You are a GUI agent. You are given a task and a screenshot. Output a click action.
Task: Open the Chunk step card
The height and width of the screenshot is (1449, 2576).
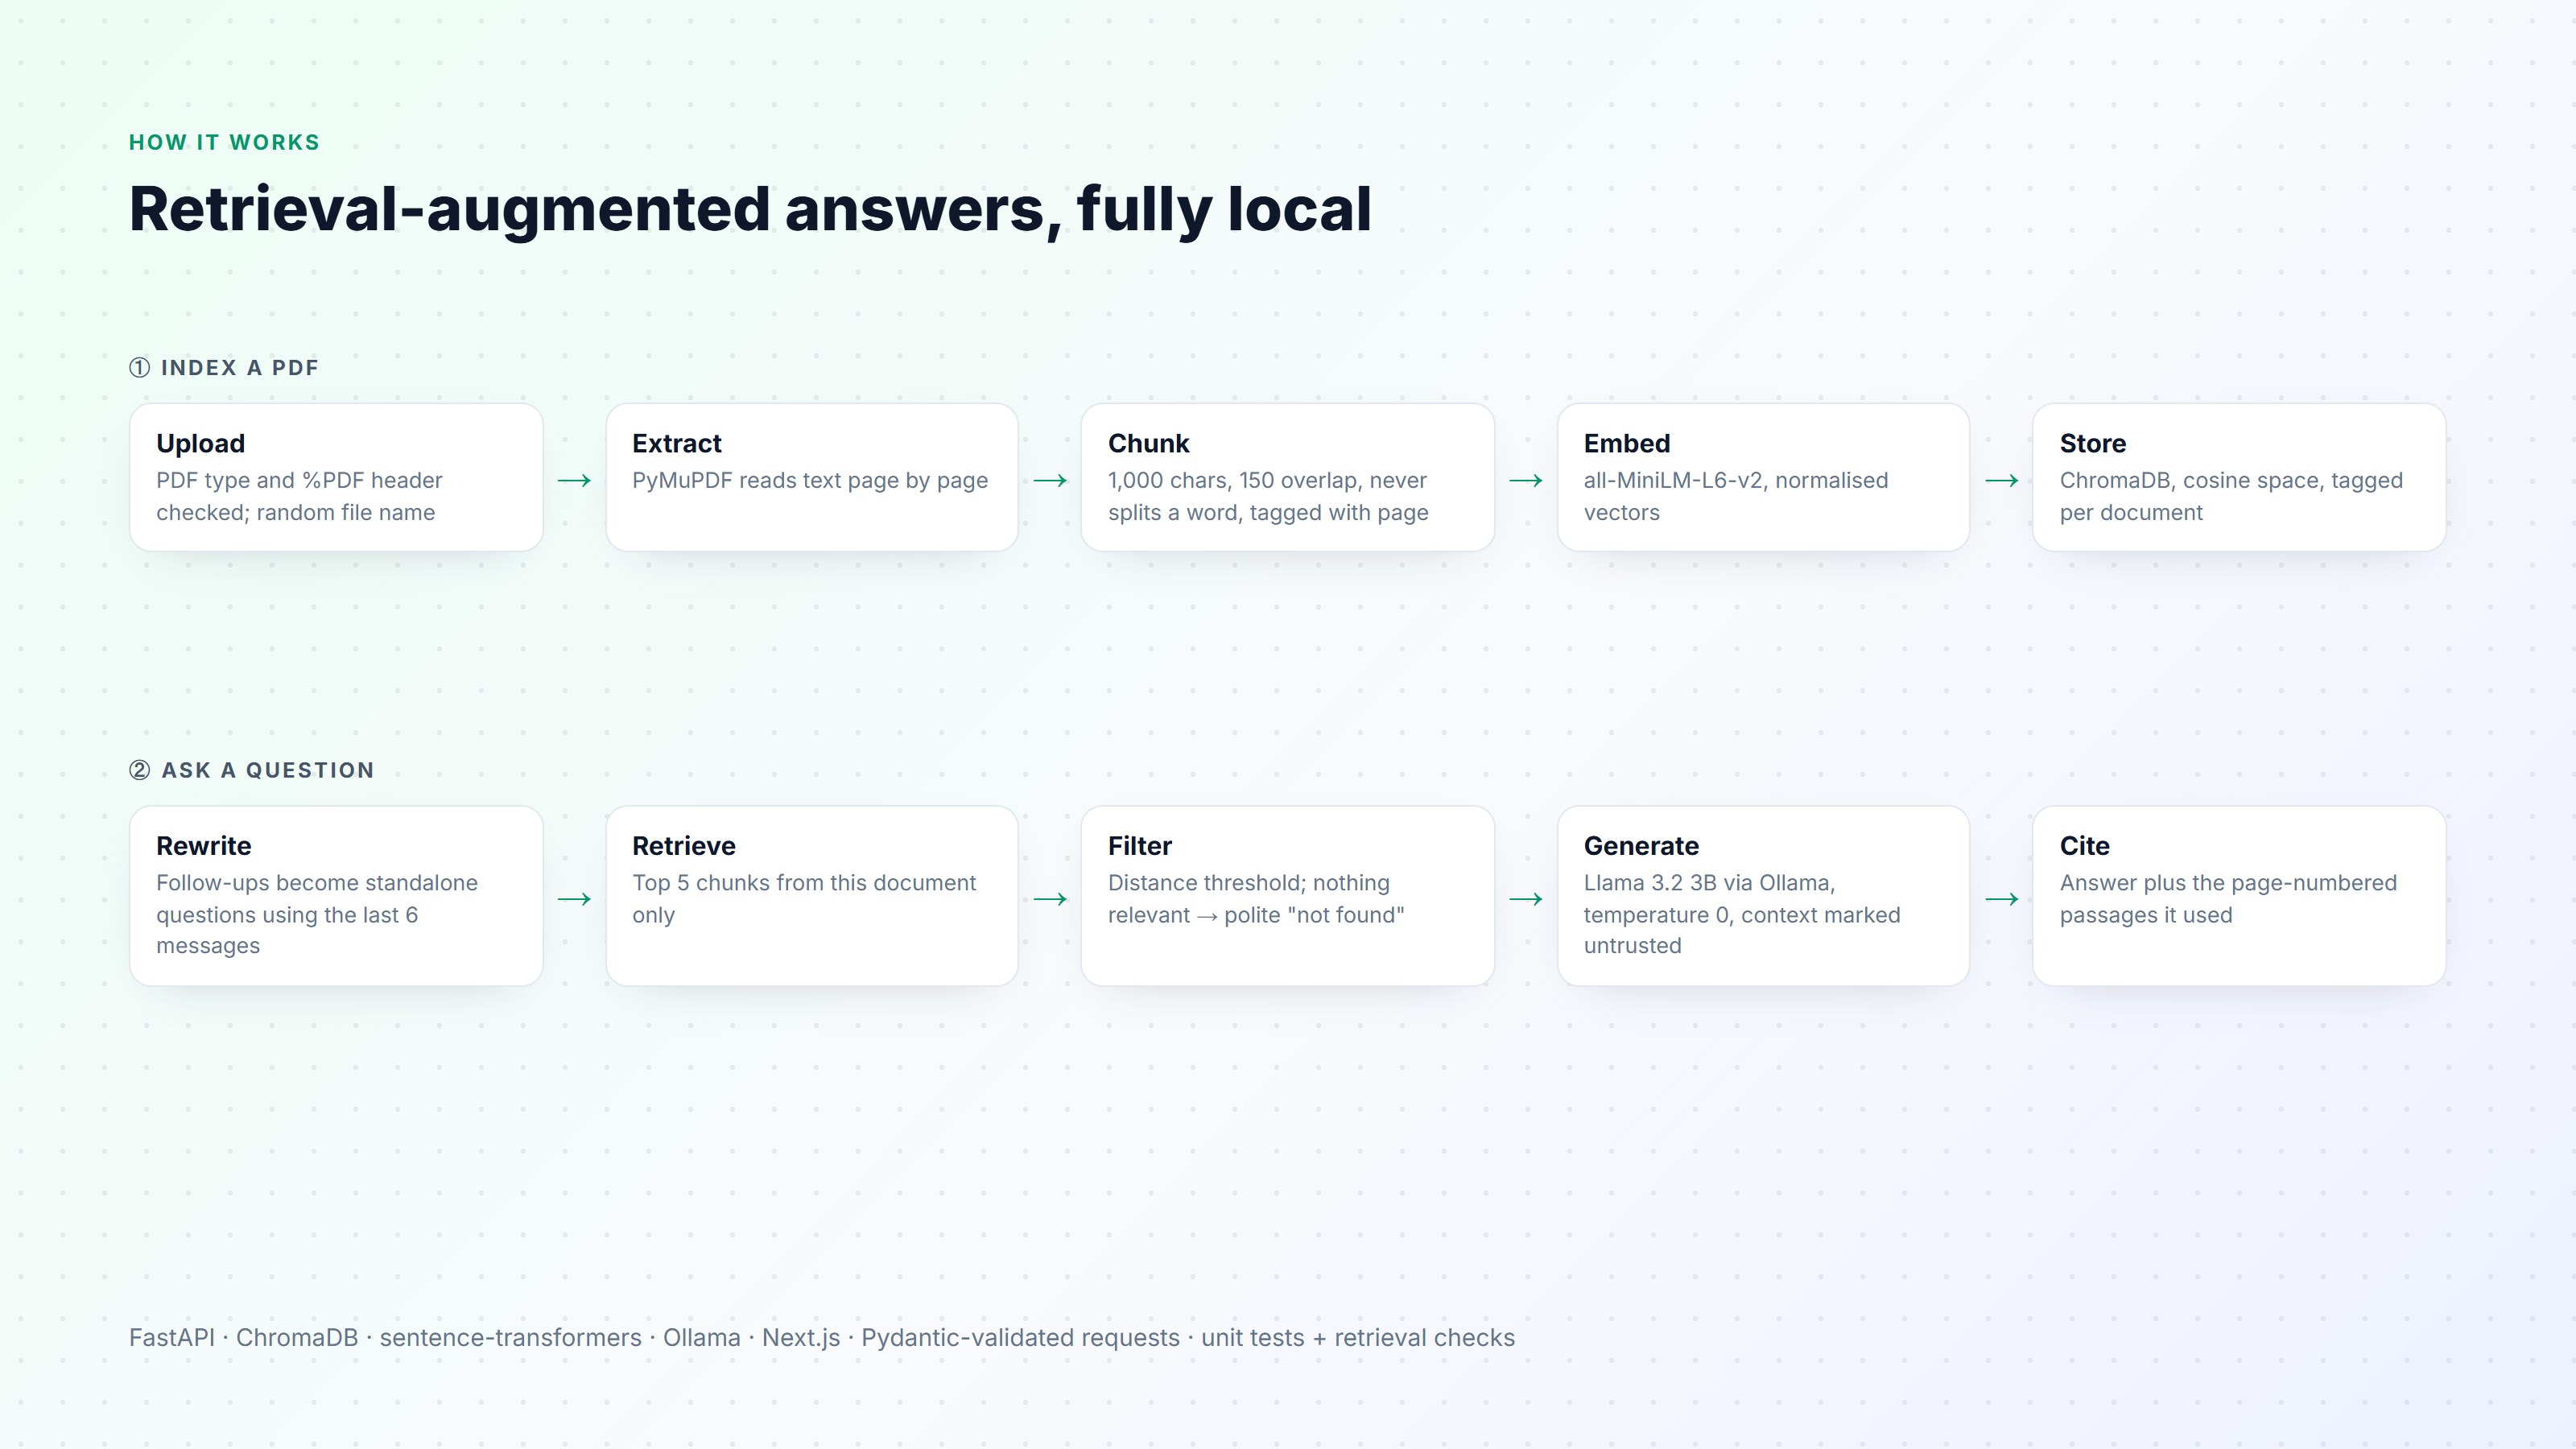click(1288, 477)
